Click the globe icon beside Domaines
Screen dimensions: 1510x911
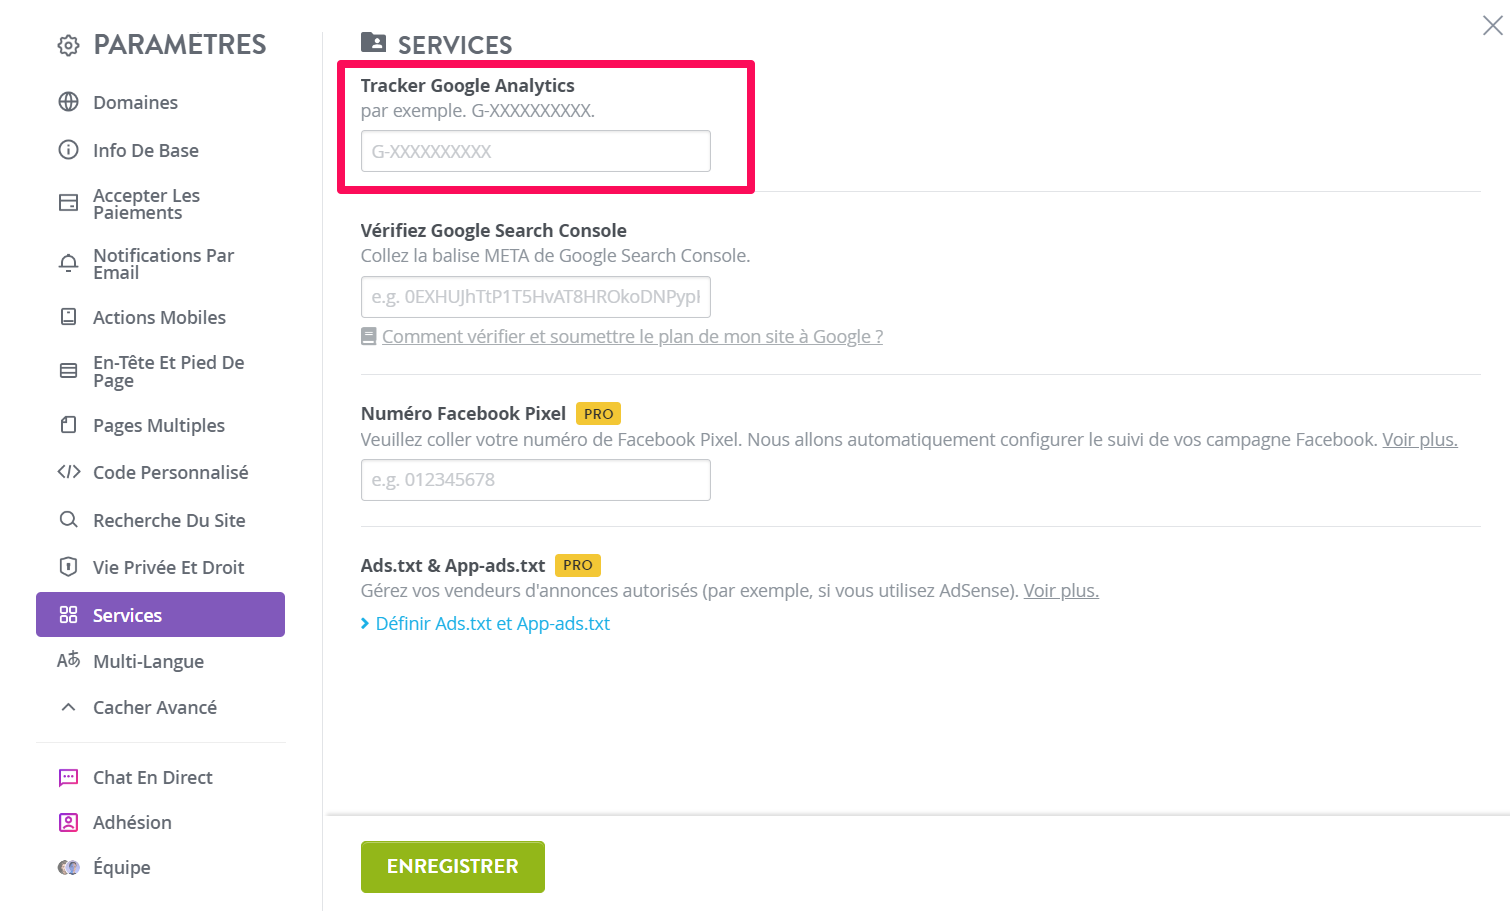(68, 102)
